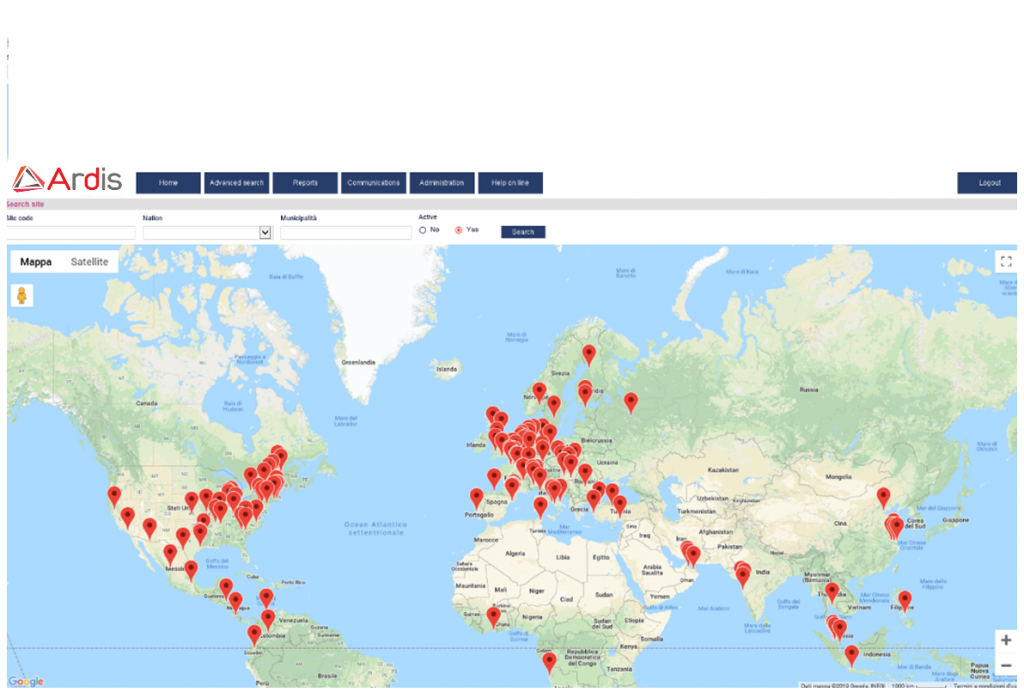1024x692 pixels.
Task: Toggle fullscreen map view
Action: (1006, 262)
